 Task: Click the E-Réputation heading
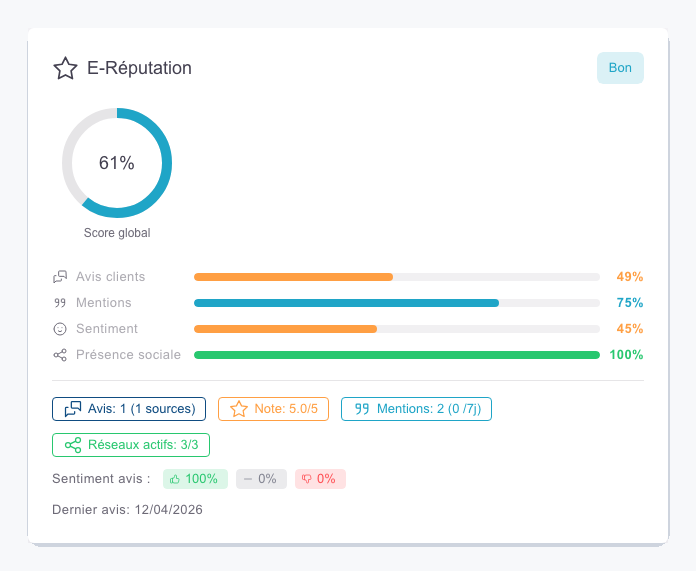click(139, 68)
